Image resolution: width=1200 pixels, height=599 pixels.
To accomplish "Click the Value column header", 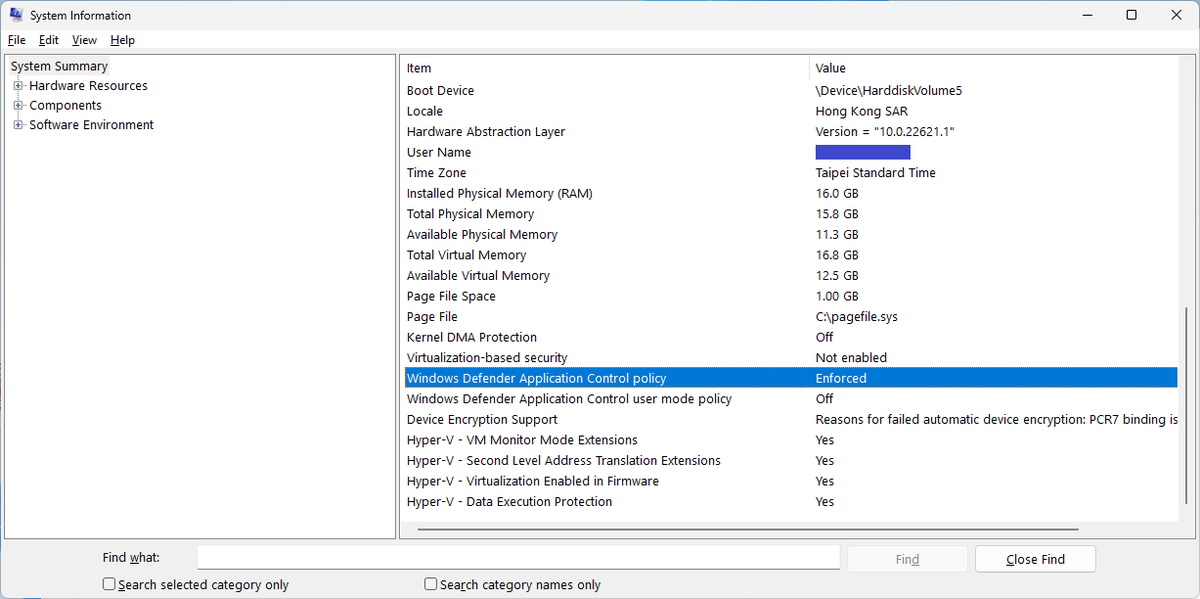I will point(993,68).
